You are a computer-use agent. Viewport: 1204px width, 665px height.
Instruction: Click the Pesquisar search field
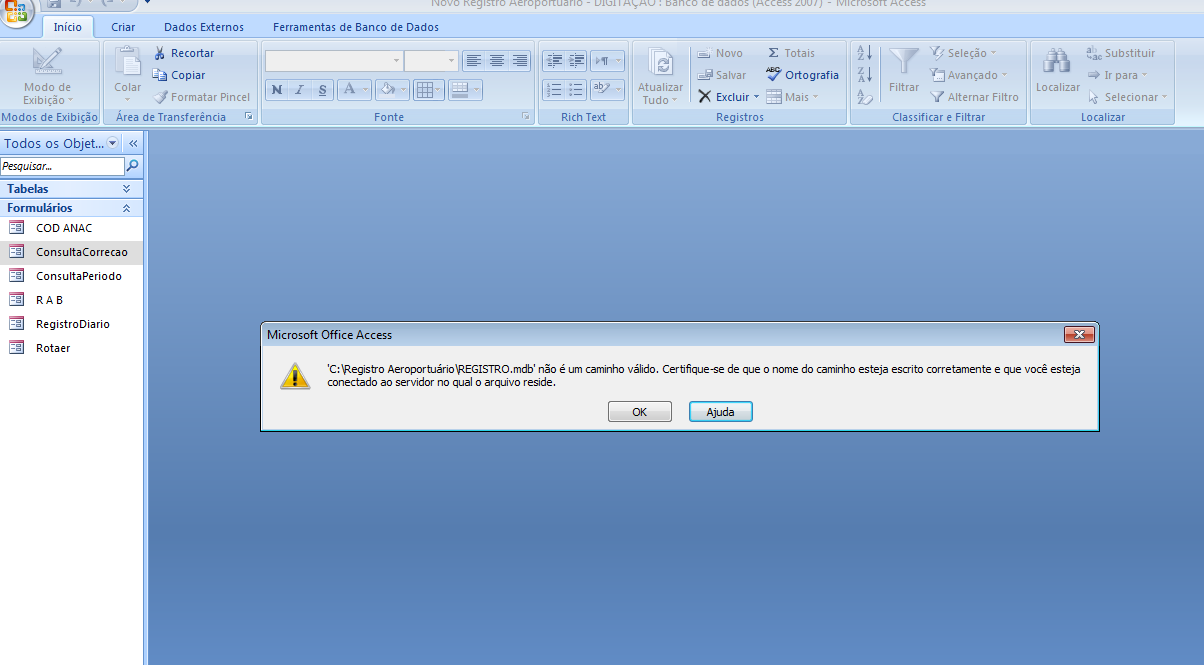[63, 166]
